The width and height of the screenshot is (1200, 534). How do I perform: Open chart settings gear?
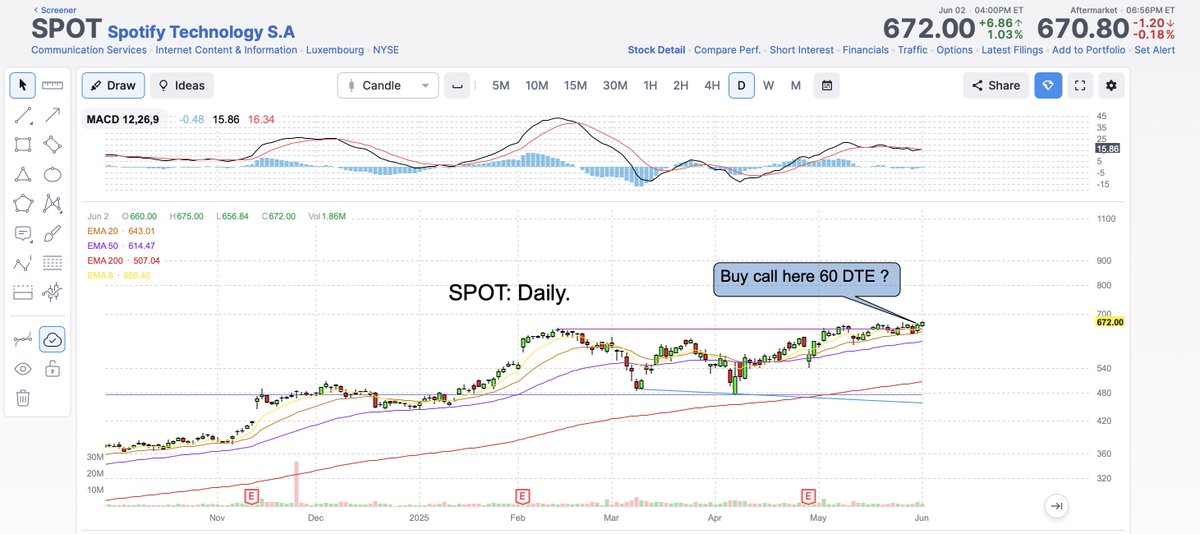point(1112,86)
